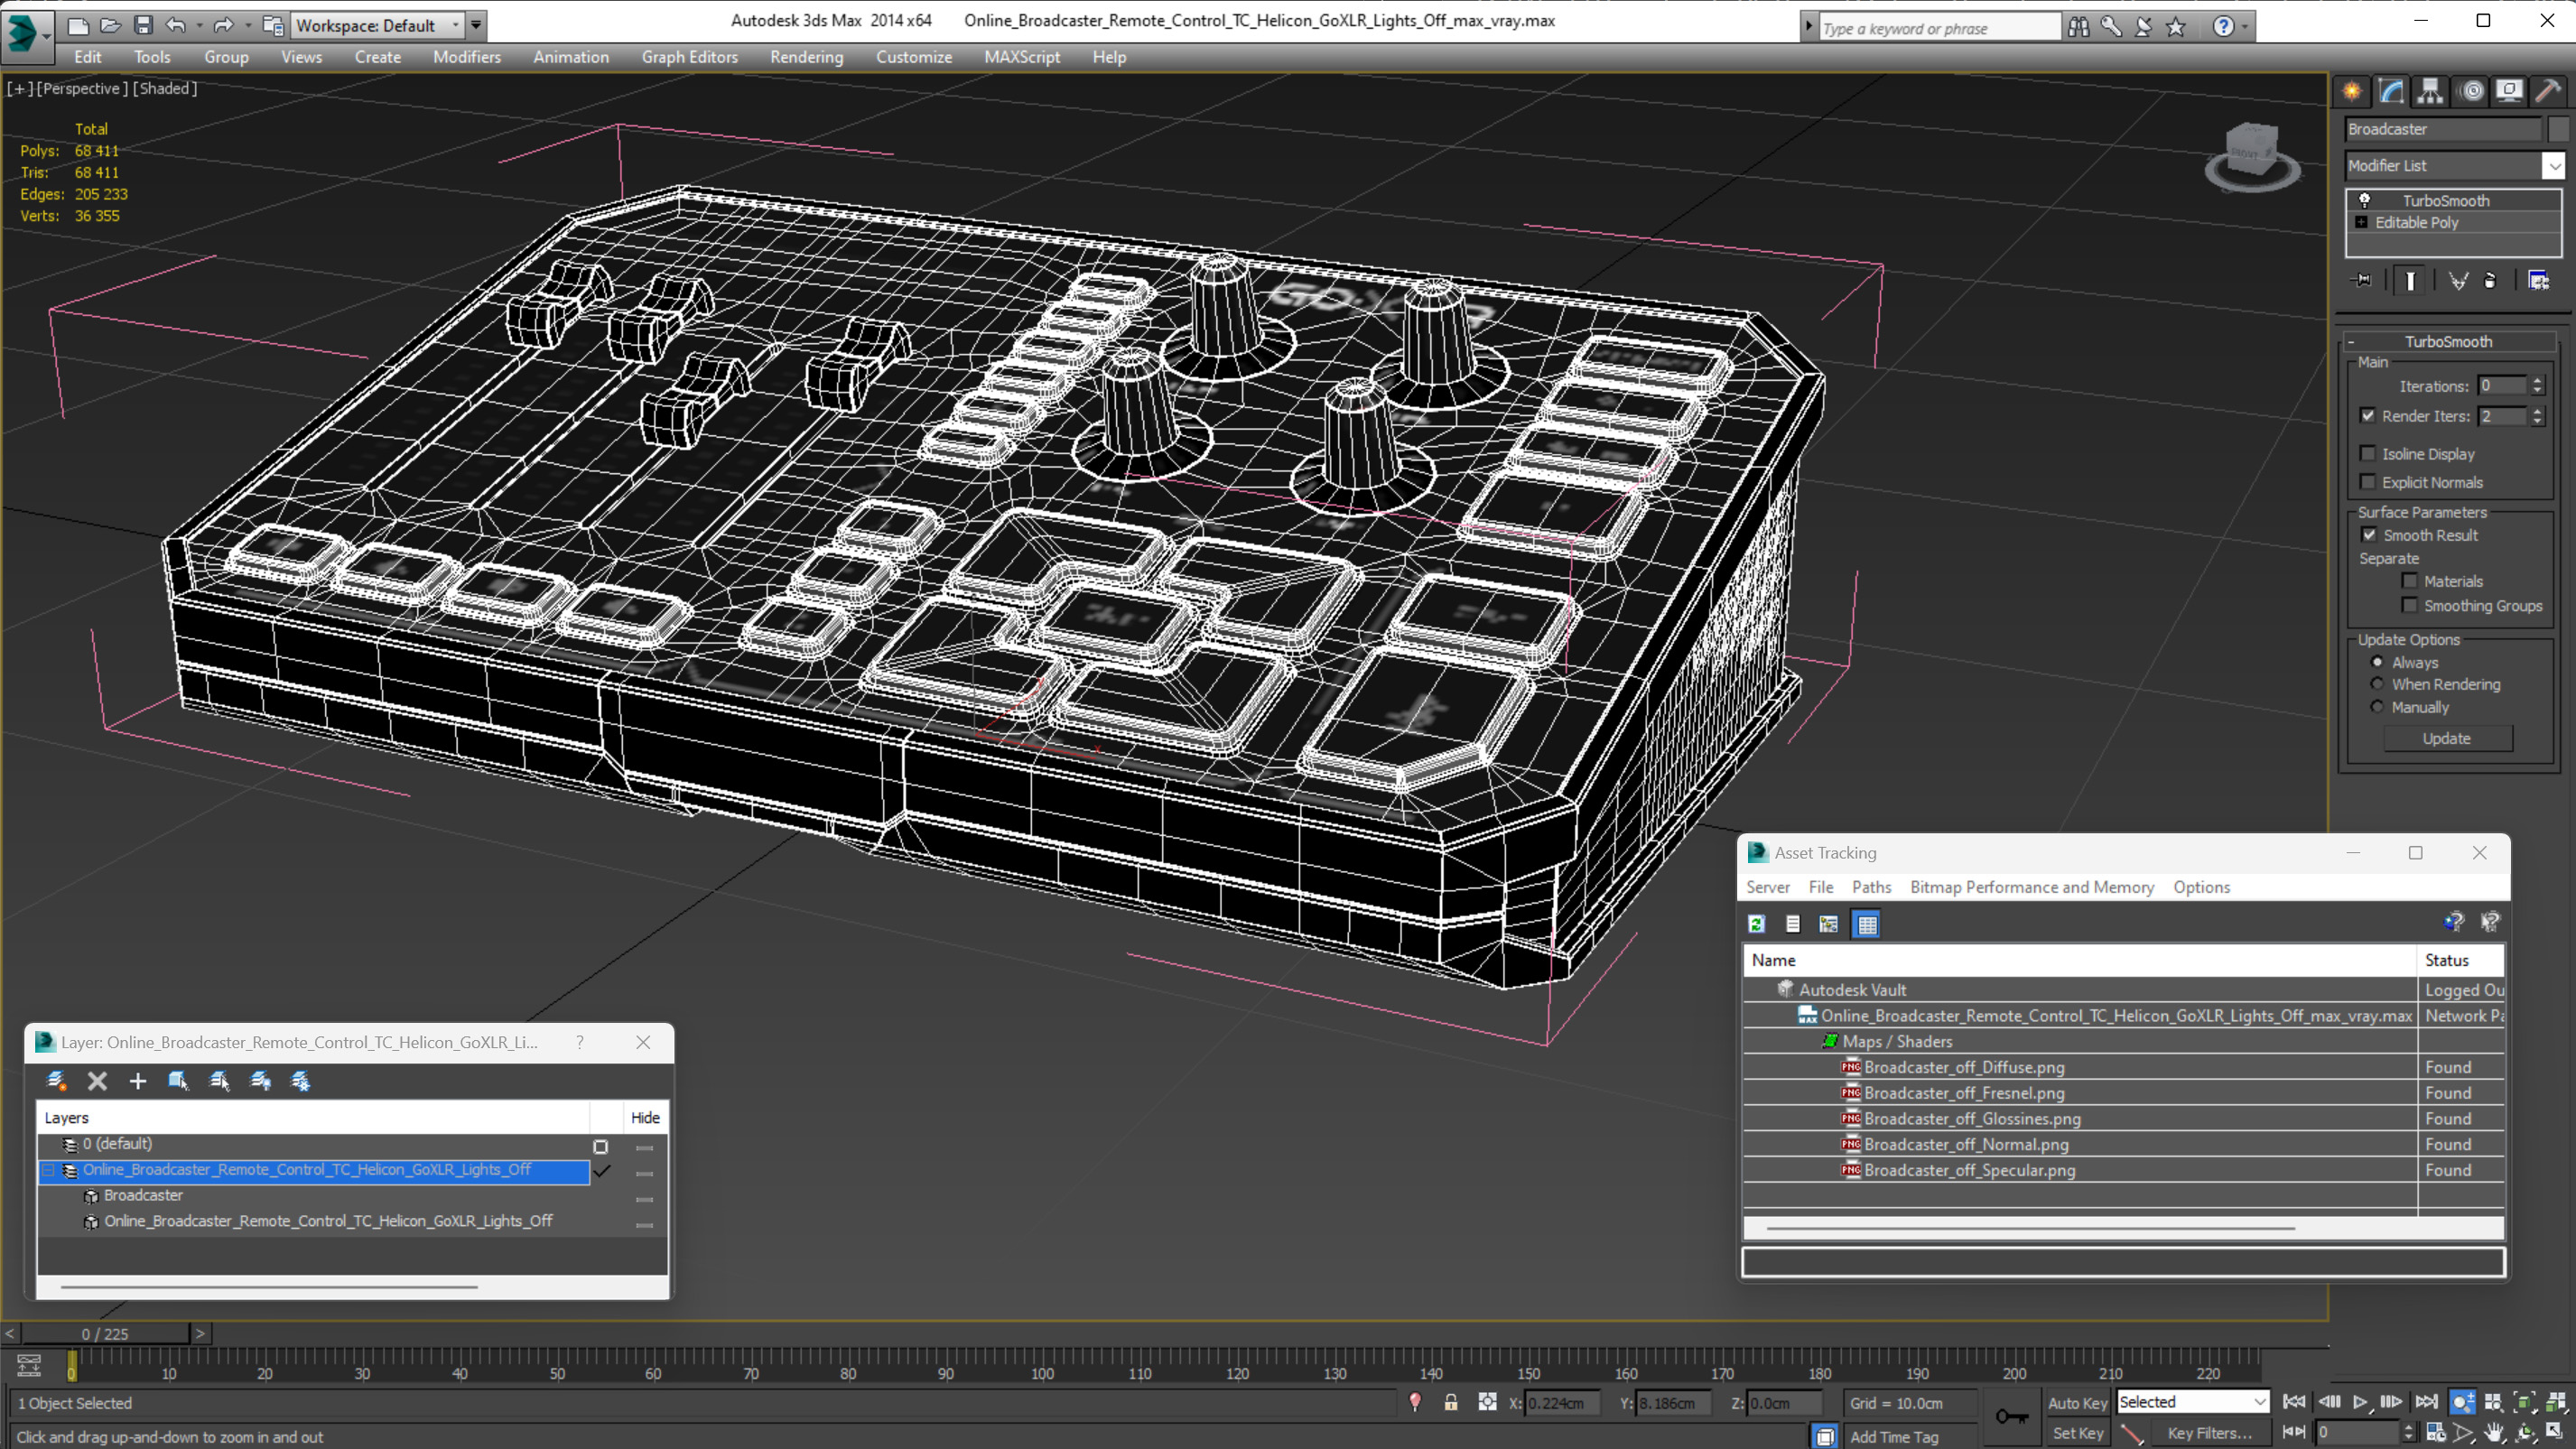Collapse the Online_Broadcaster layer in Layers list
Screen dimensions: 2576x1449
48,1169
